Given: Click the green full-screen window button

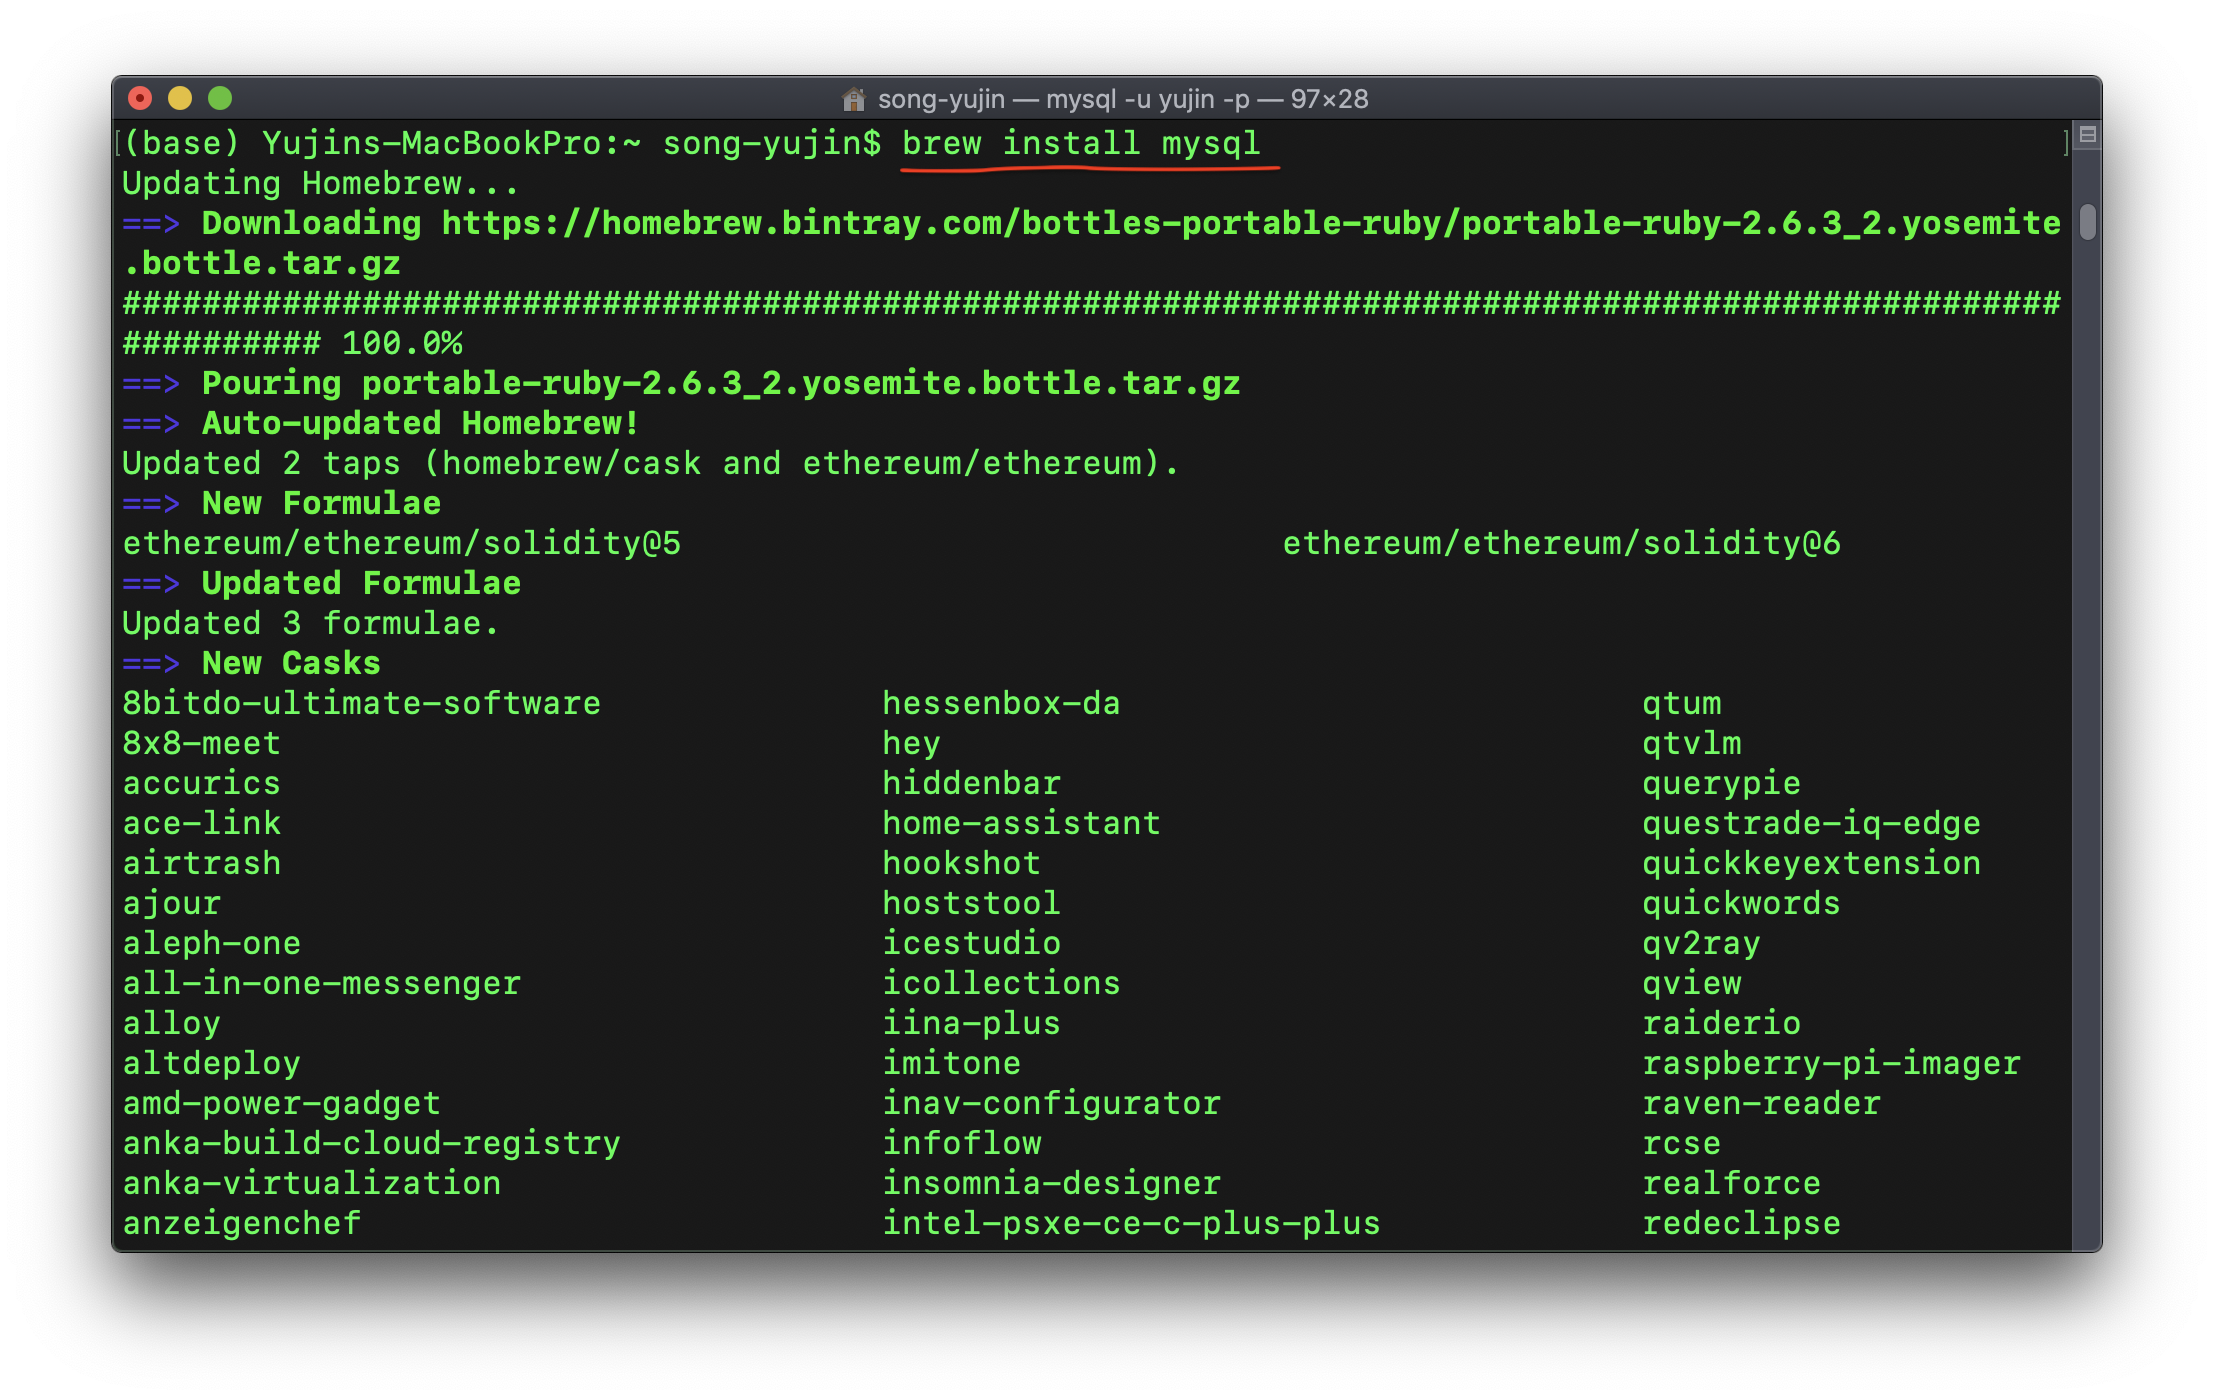Looking at the screenshot, I should [x=220, y=98].
